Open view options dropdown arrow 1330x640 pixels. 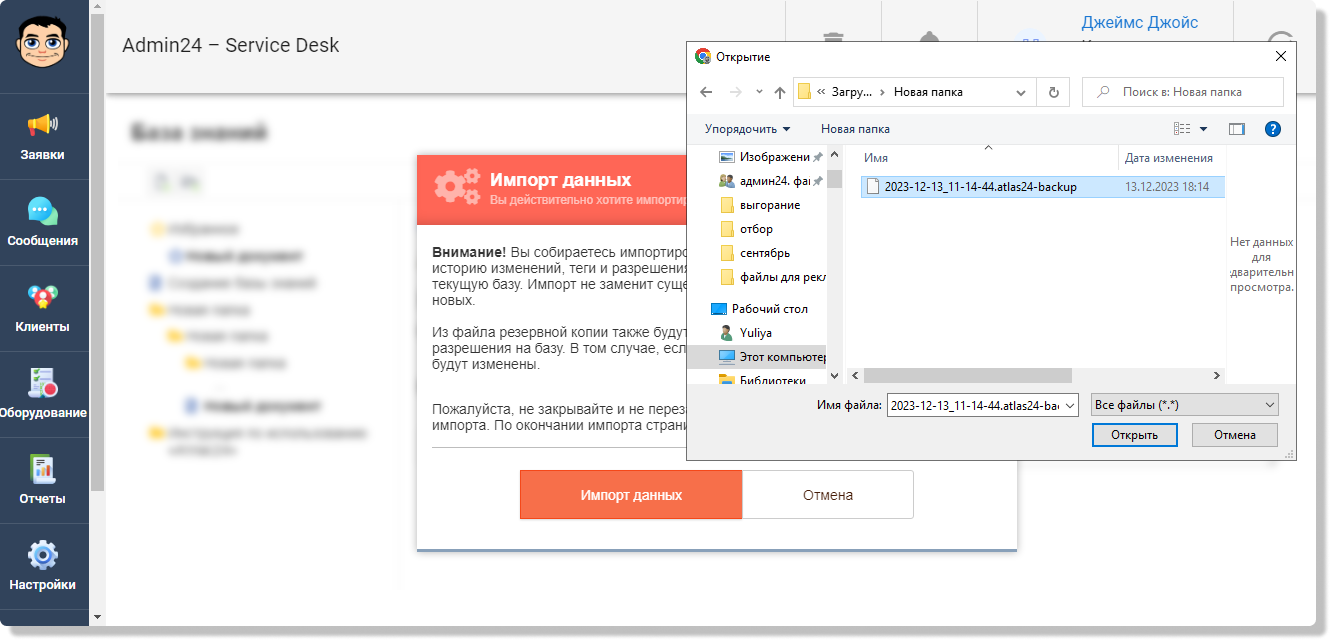[x=1203, y=129]
